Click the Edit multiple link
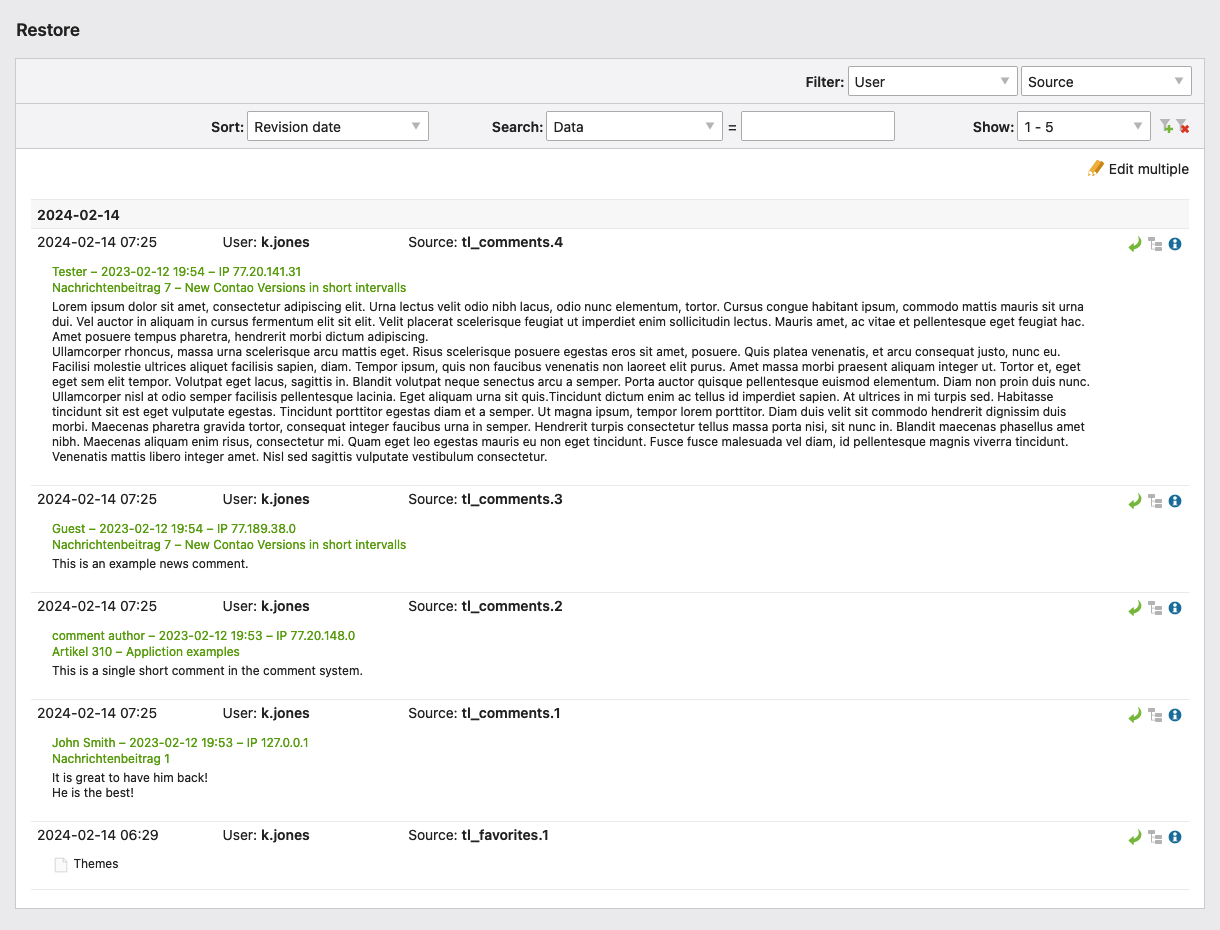This screenshot has width=1220, height=930. [x=1138, y=169]
